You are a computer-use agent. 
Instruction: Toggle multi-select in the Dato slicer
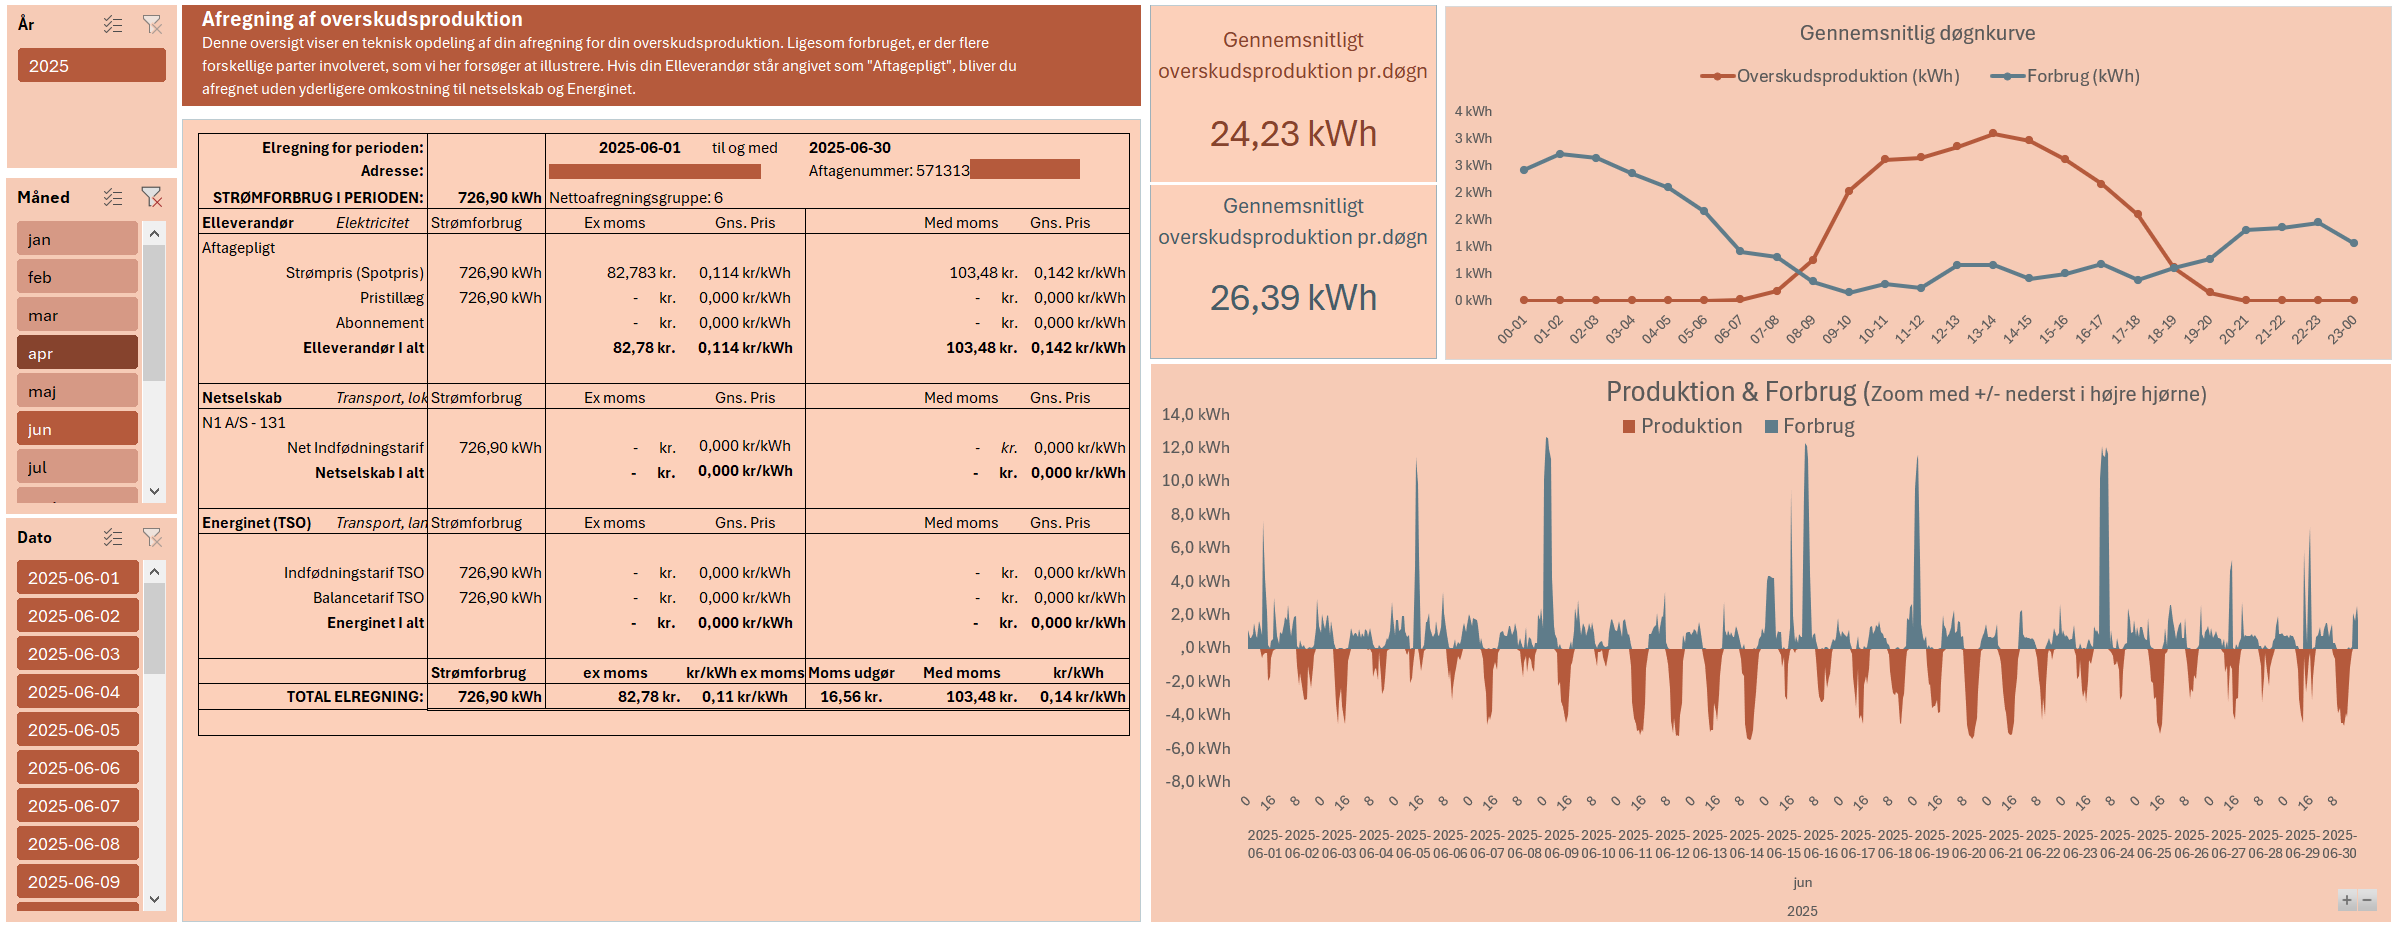pos(113,538)
